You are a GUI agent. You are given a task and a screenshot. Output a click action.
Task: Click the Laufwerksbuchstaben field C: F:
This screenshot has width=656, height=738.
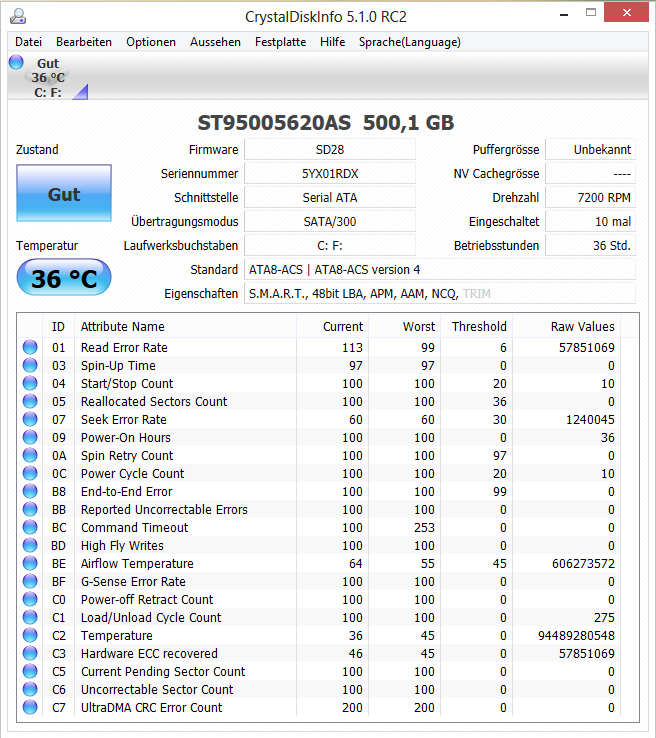point(330,246)
